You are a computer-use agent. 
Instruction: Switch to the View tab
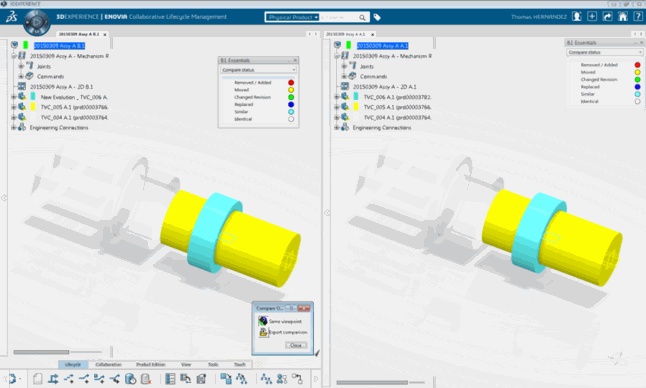click(x=186, y=365)
